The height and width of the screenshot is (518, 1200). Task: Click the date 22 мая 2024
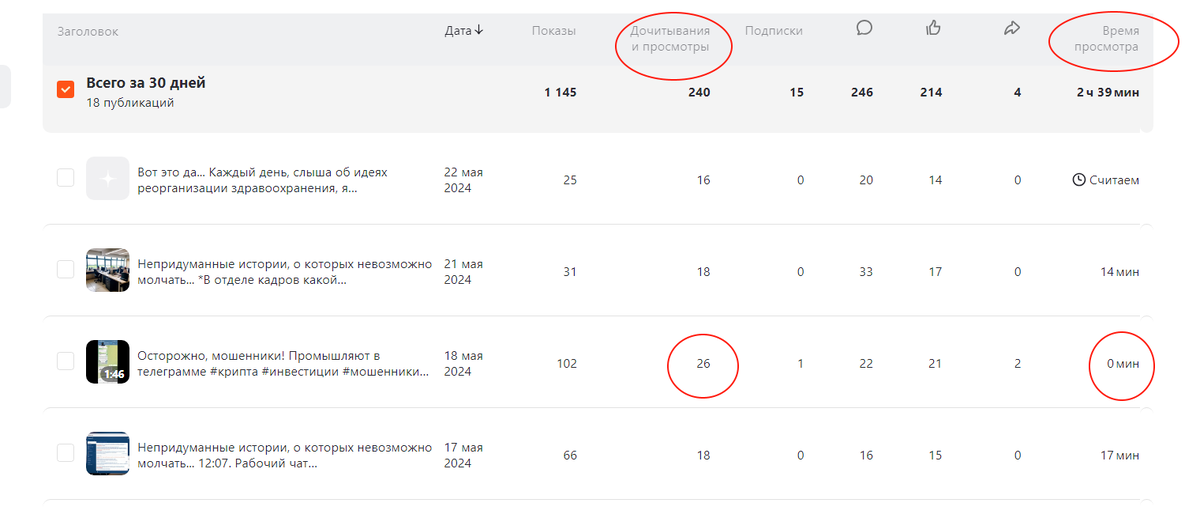(x=464, y=180)
